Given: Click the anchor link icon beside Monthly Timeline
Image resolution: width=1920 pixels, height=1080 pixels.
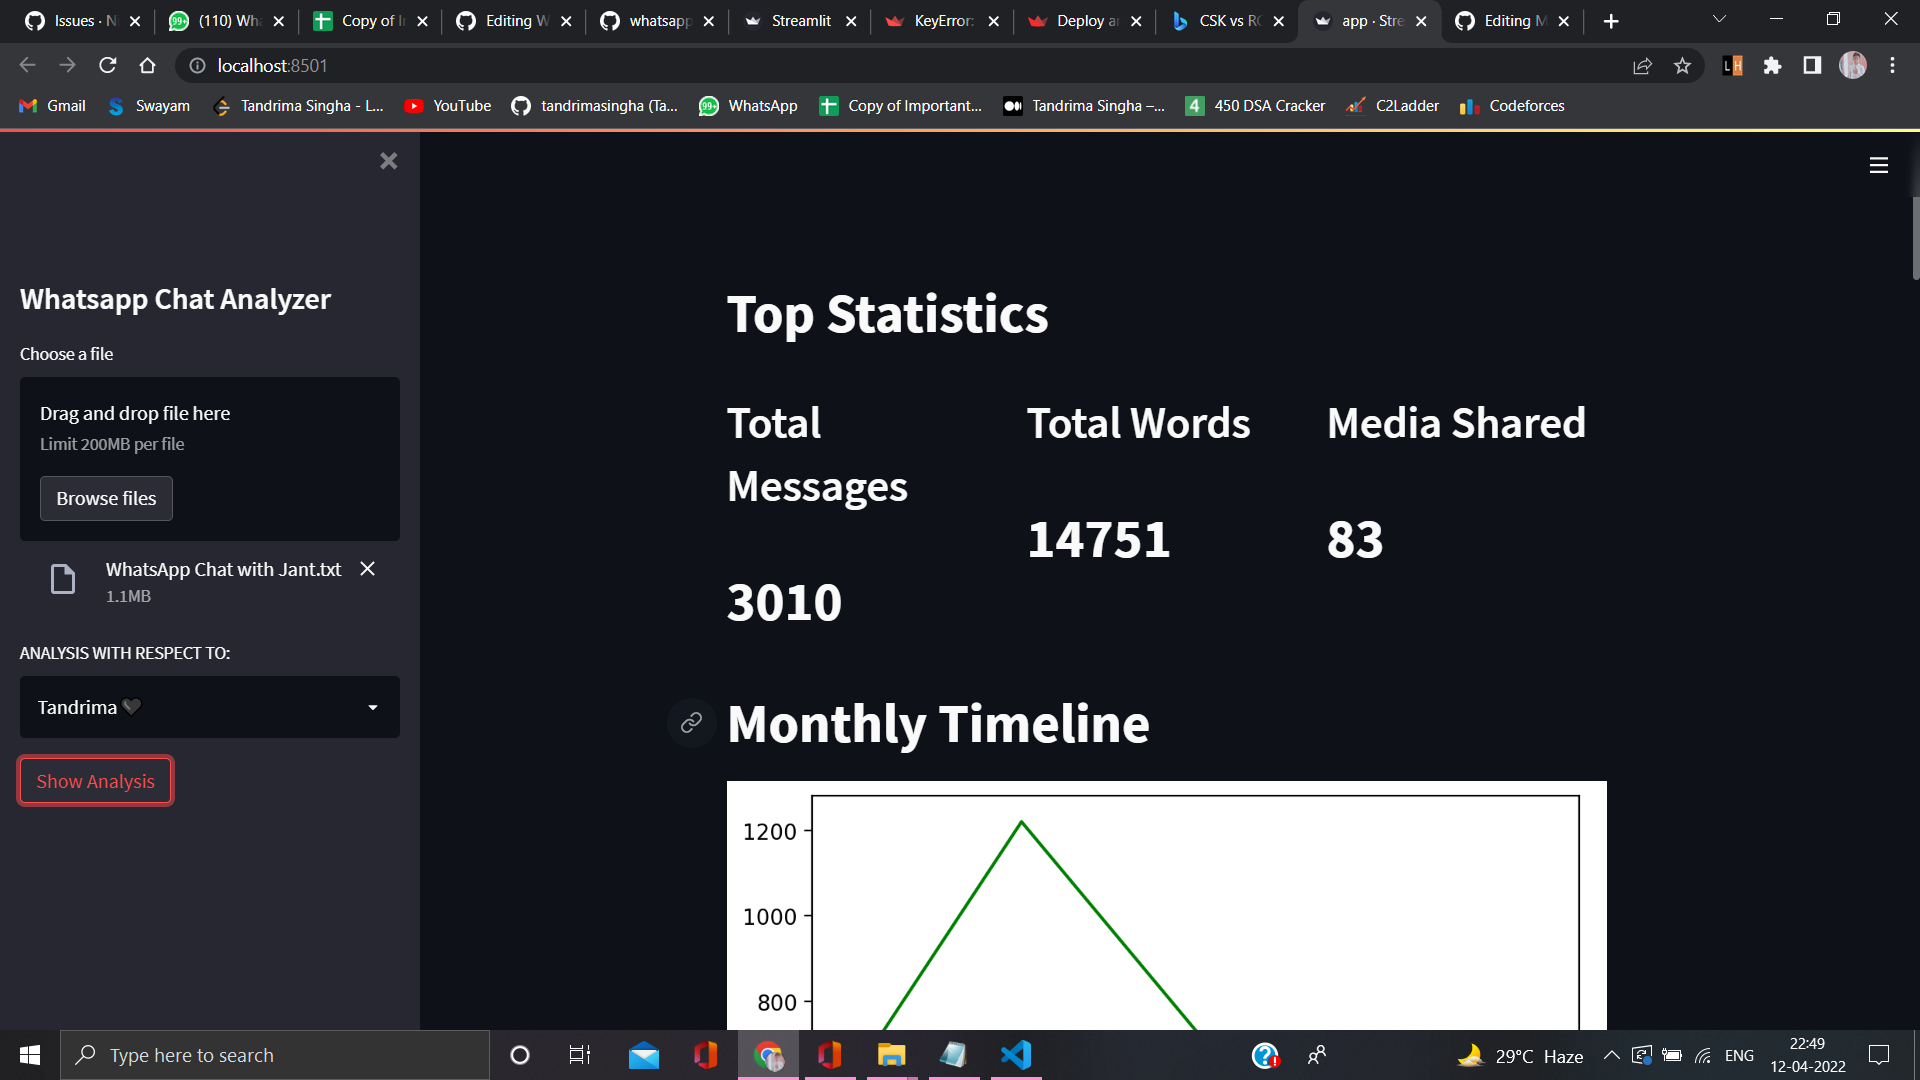Looking at the screenshot, I should click(691, 723).
